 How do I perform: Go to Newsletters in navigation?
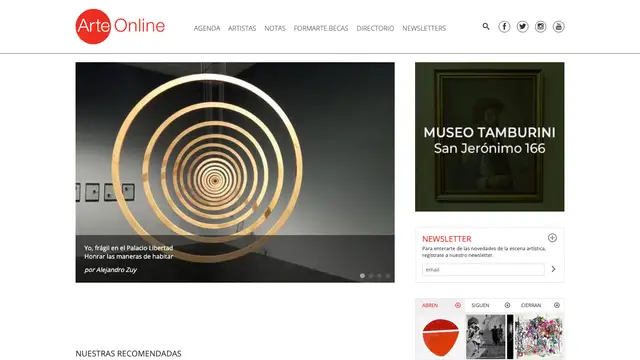coord(424,28)
